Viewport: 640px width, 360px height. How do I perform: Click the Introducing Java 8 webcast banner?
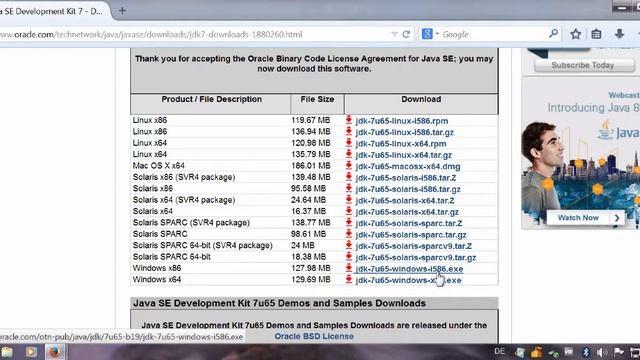point(581,153)
